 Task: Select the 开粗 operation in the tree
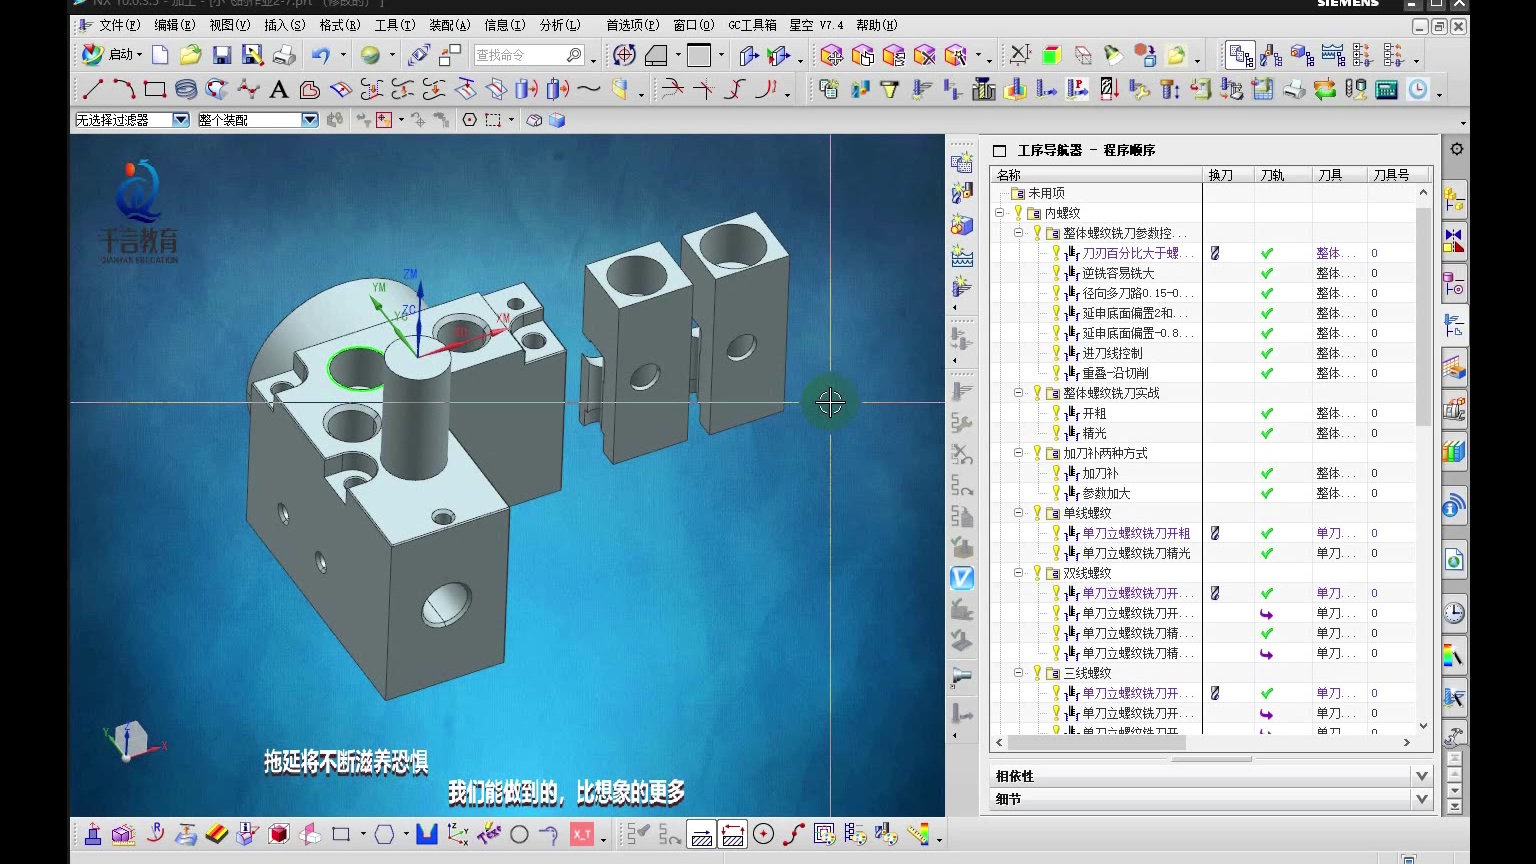pos(1094,413)
